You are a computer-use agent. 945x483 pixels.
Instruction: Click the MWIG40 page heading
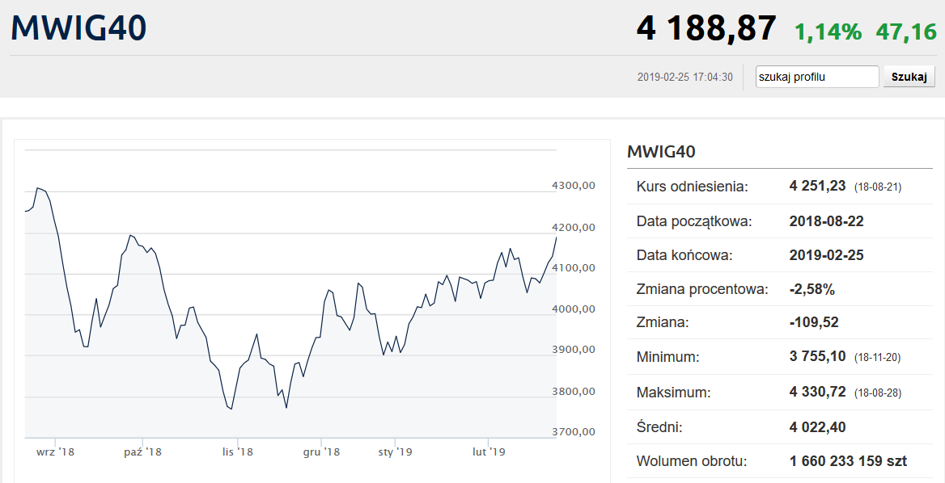[x=78, y=28]
